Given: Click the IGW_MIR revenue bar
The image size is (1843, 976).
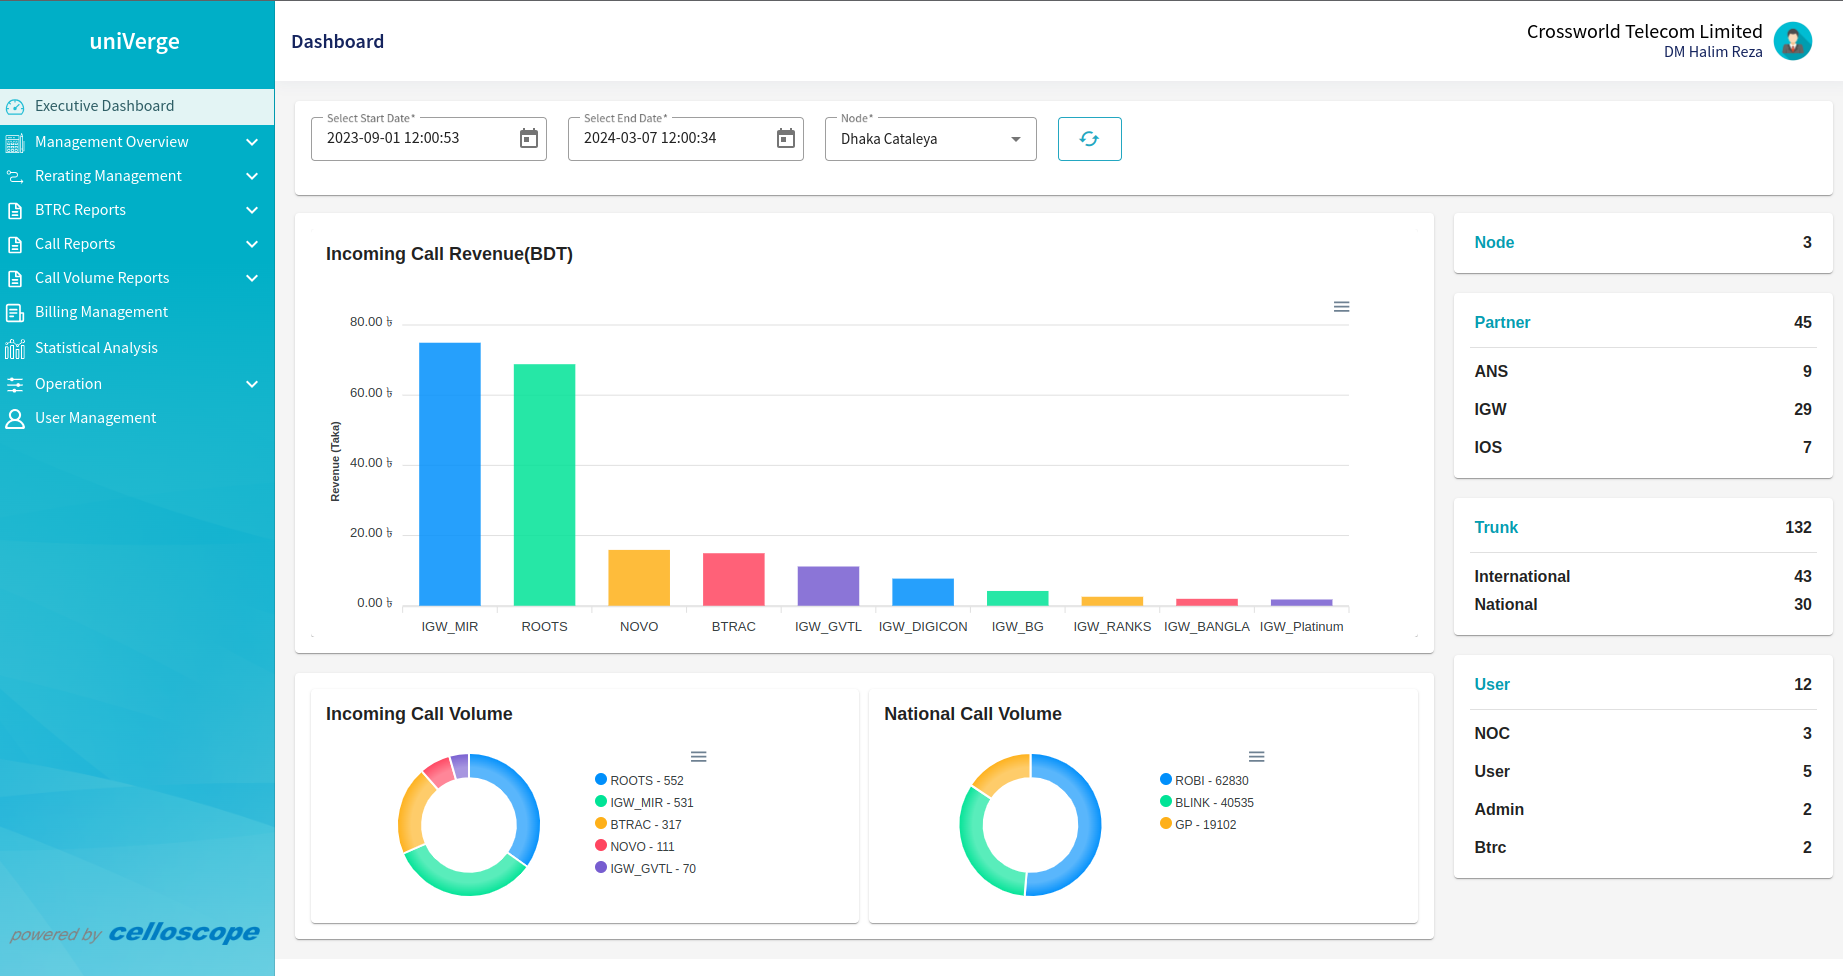Looking at the screenshot, I should 450,474.
